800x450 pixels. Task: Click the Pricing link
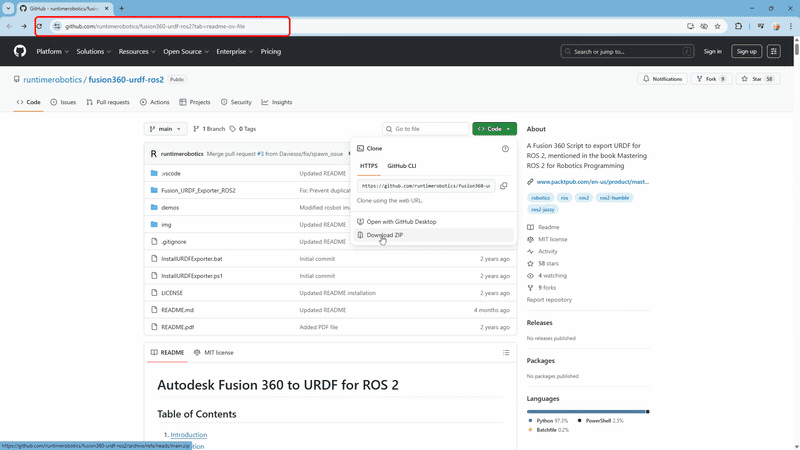(x=270, y=52)
